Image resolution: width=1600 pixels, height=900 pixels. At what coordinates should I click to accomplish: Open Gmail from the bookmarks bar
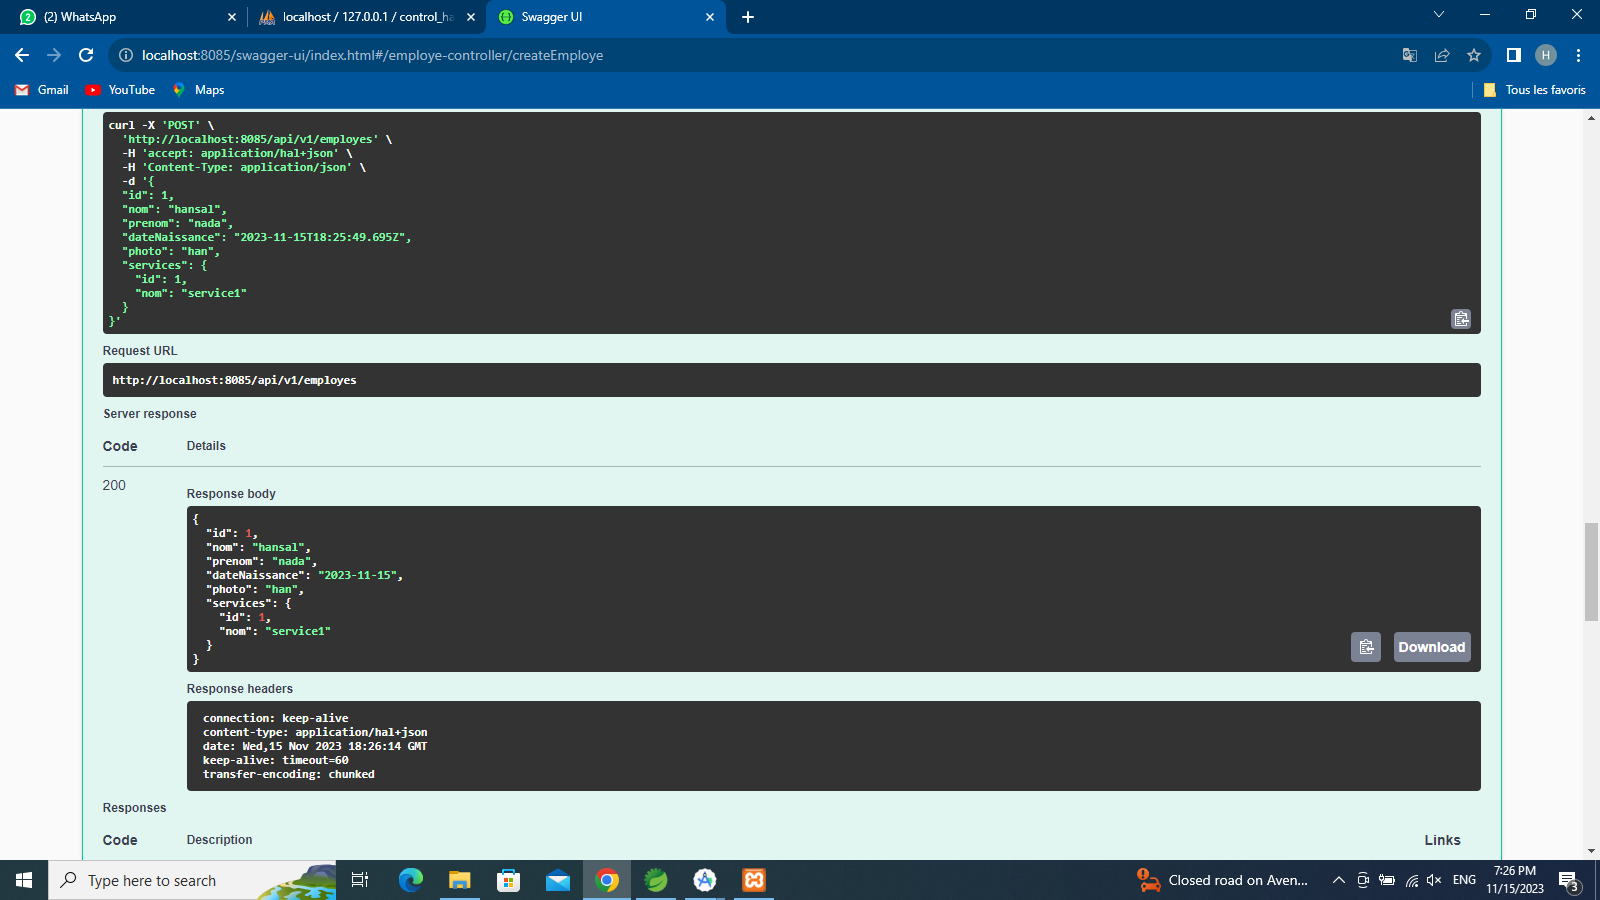point(42,89)
